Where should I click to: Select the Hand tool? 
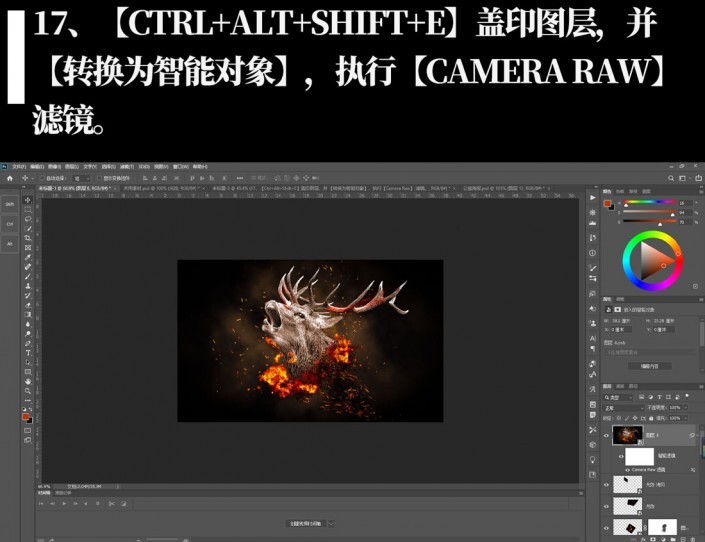point(28,381)
